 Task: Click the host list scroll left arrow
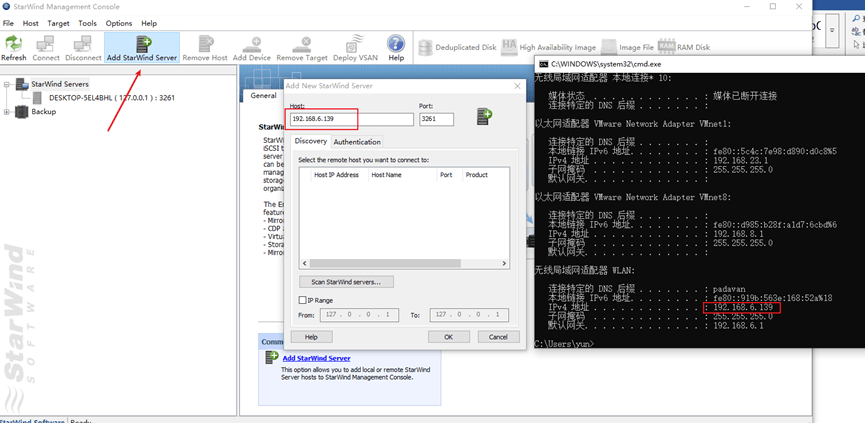pyautogui.click(x=304, y=264)
